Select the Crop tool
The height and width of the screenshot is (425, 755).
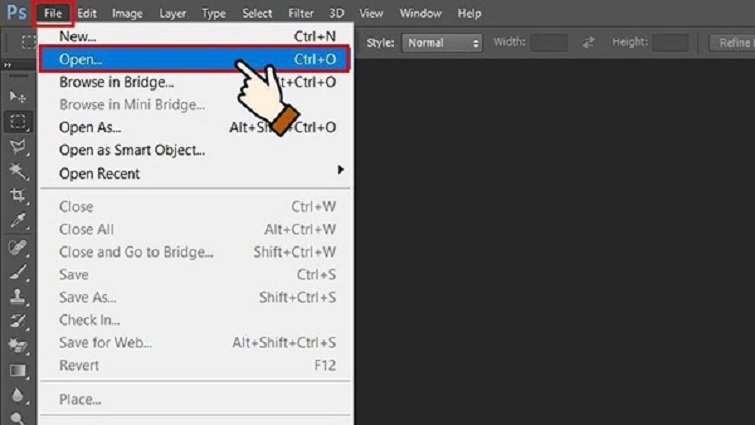point(18,195)
